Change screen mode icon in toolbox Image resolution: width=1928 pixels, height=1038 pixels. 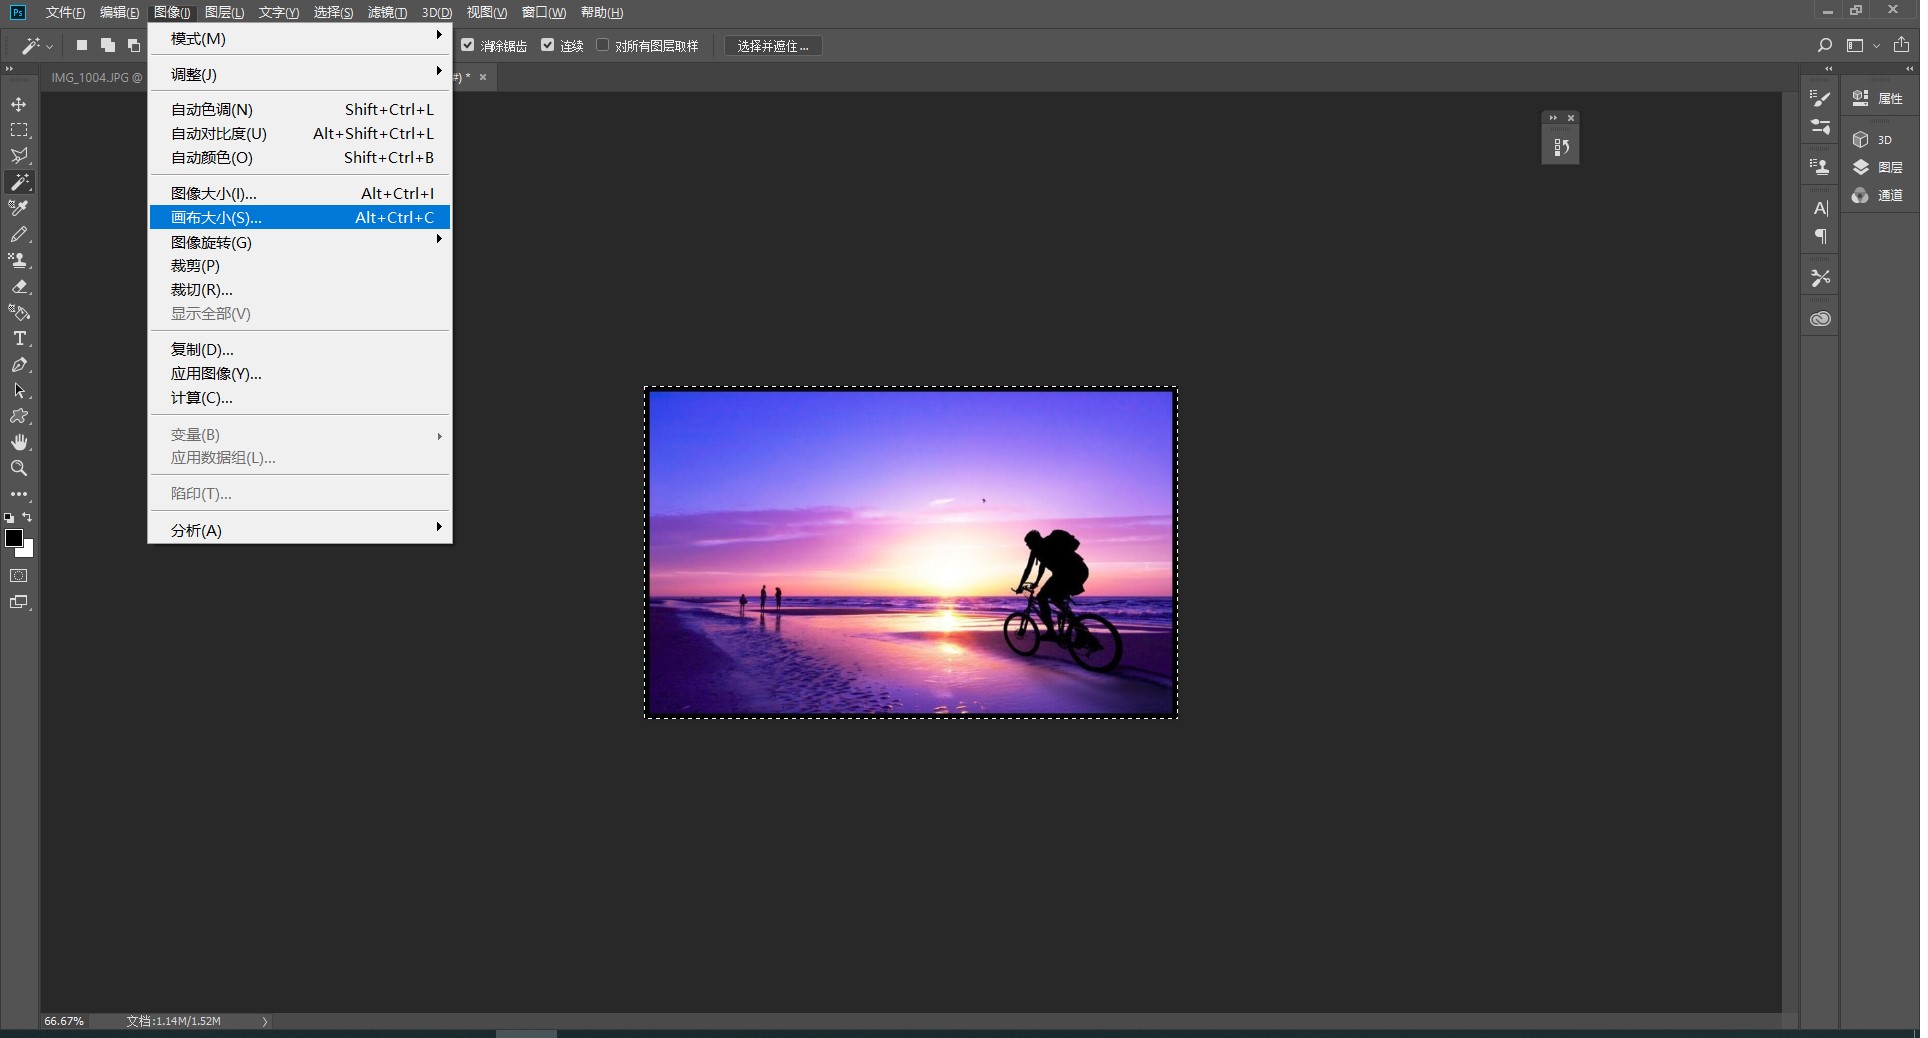pos(19,602)
